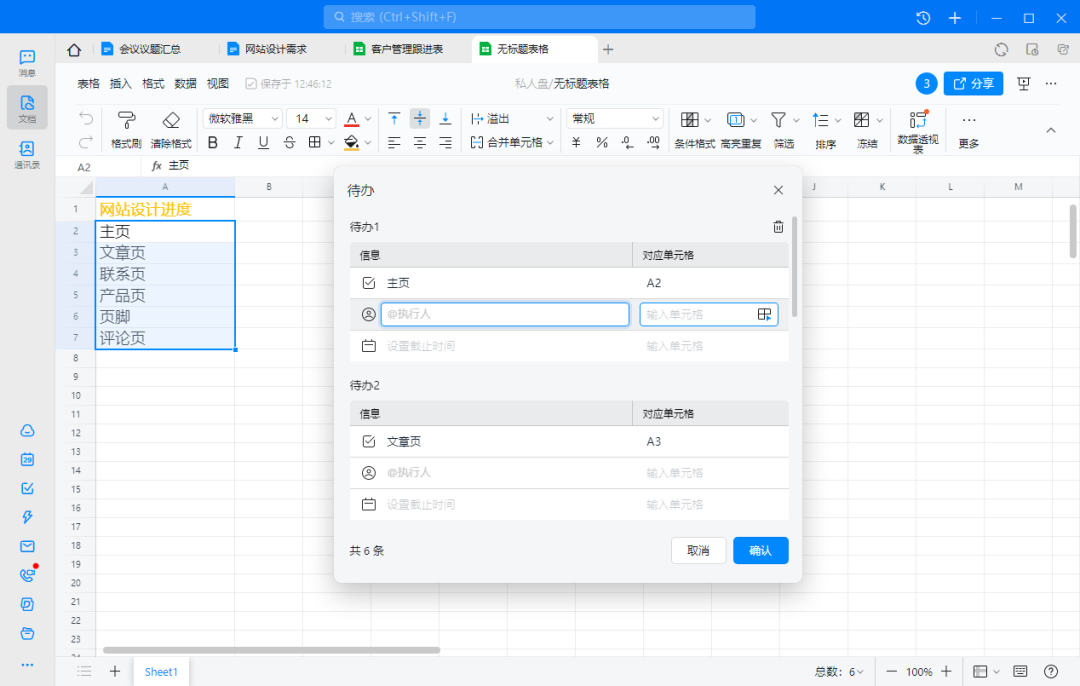
Task: Click the version history clock icon
Action: click(923, 18)
